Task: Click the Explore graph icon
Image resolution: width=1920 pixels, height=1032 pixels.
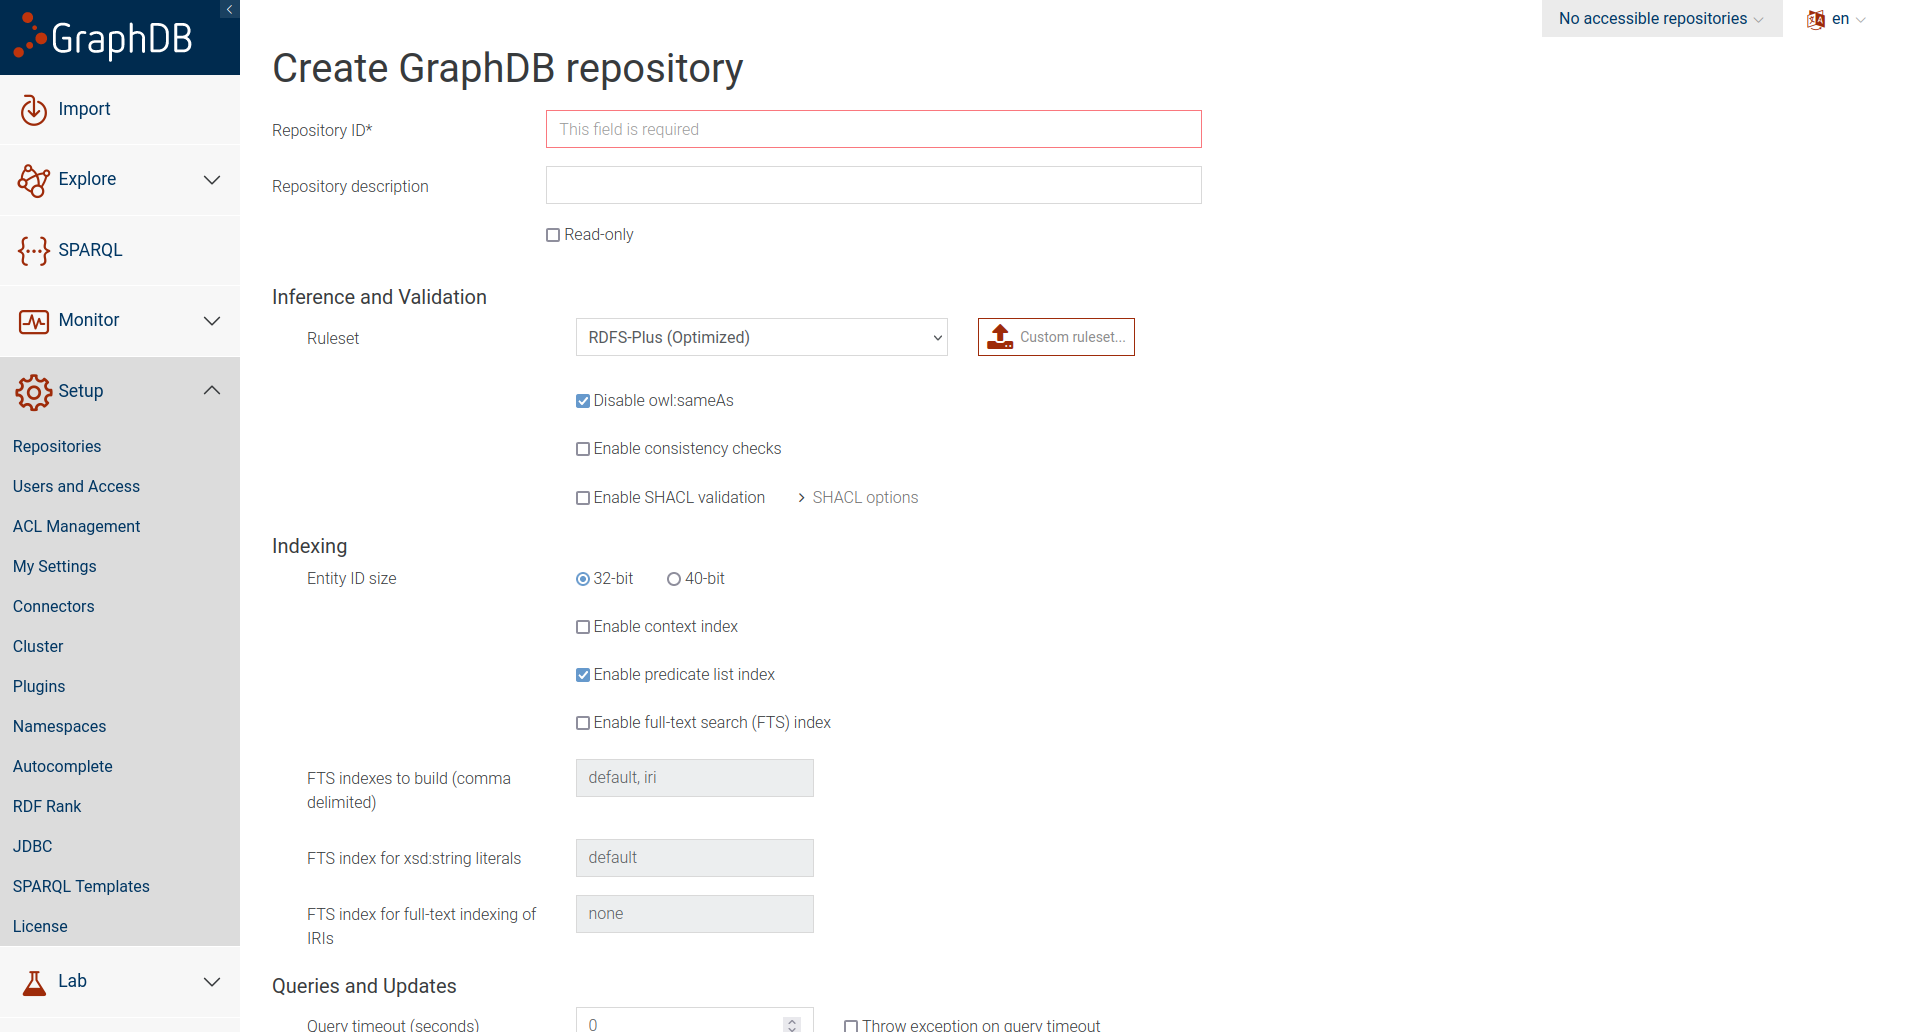Action: tap(34, 180)
